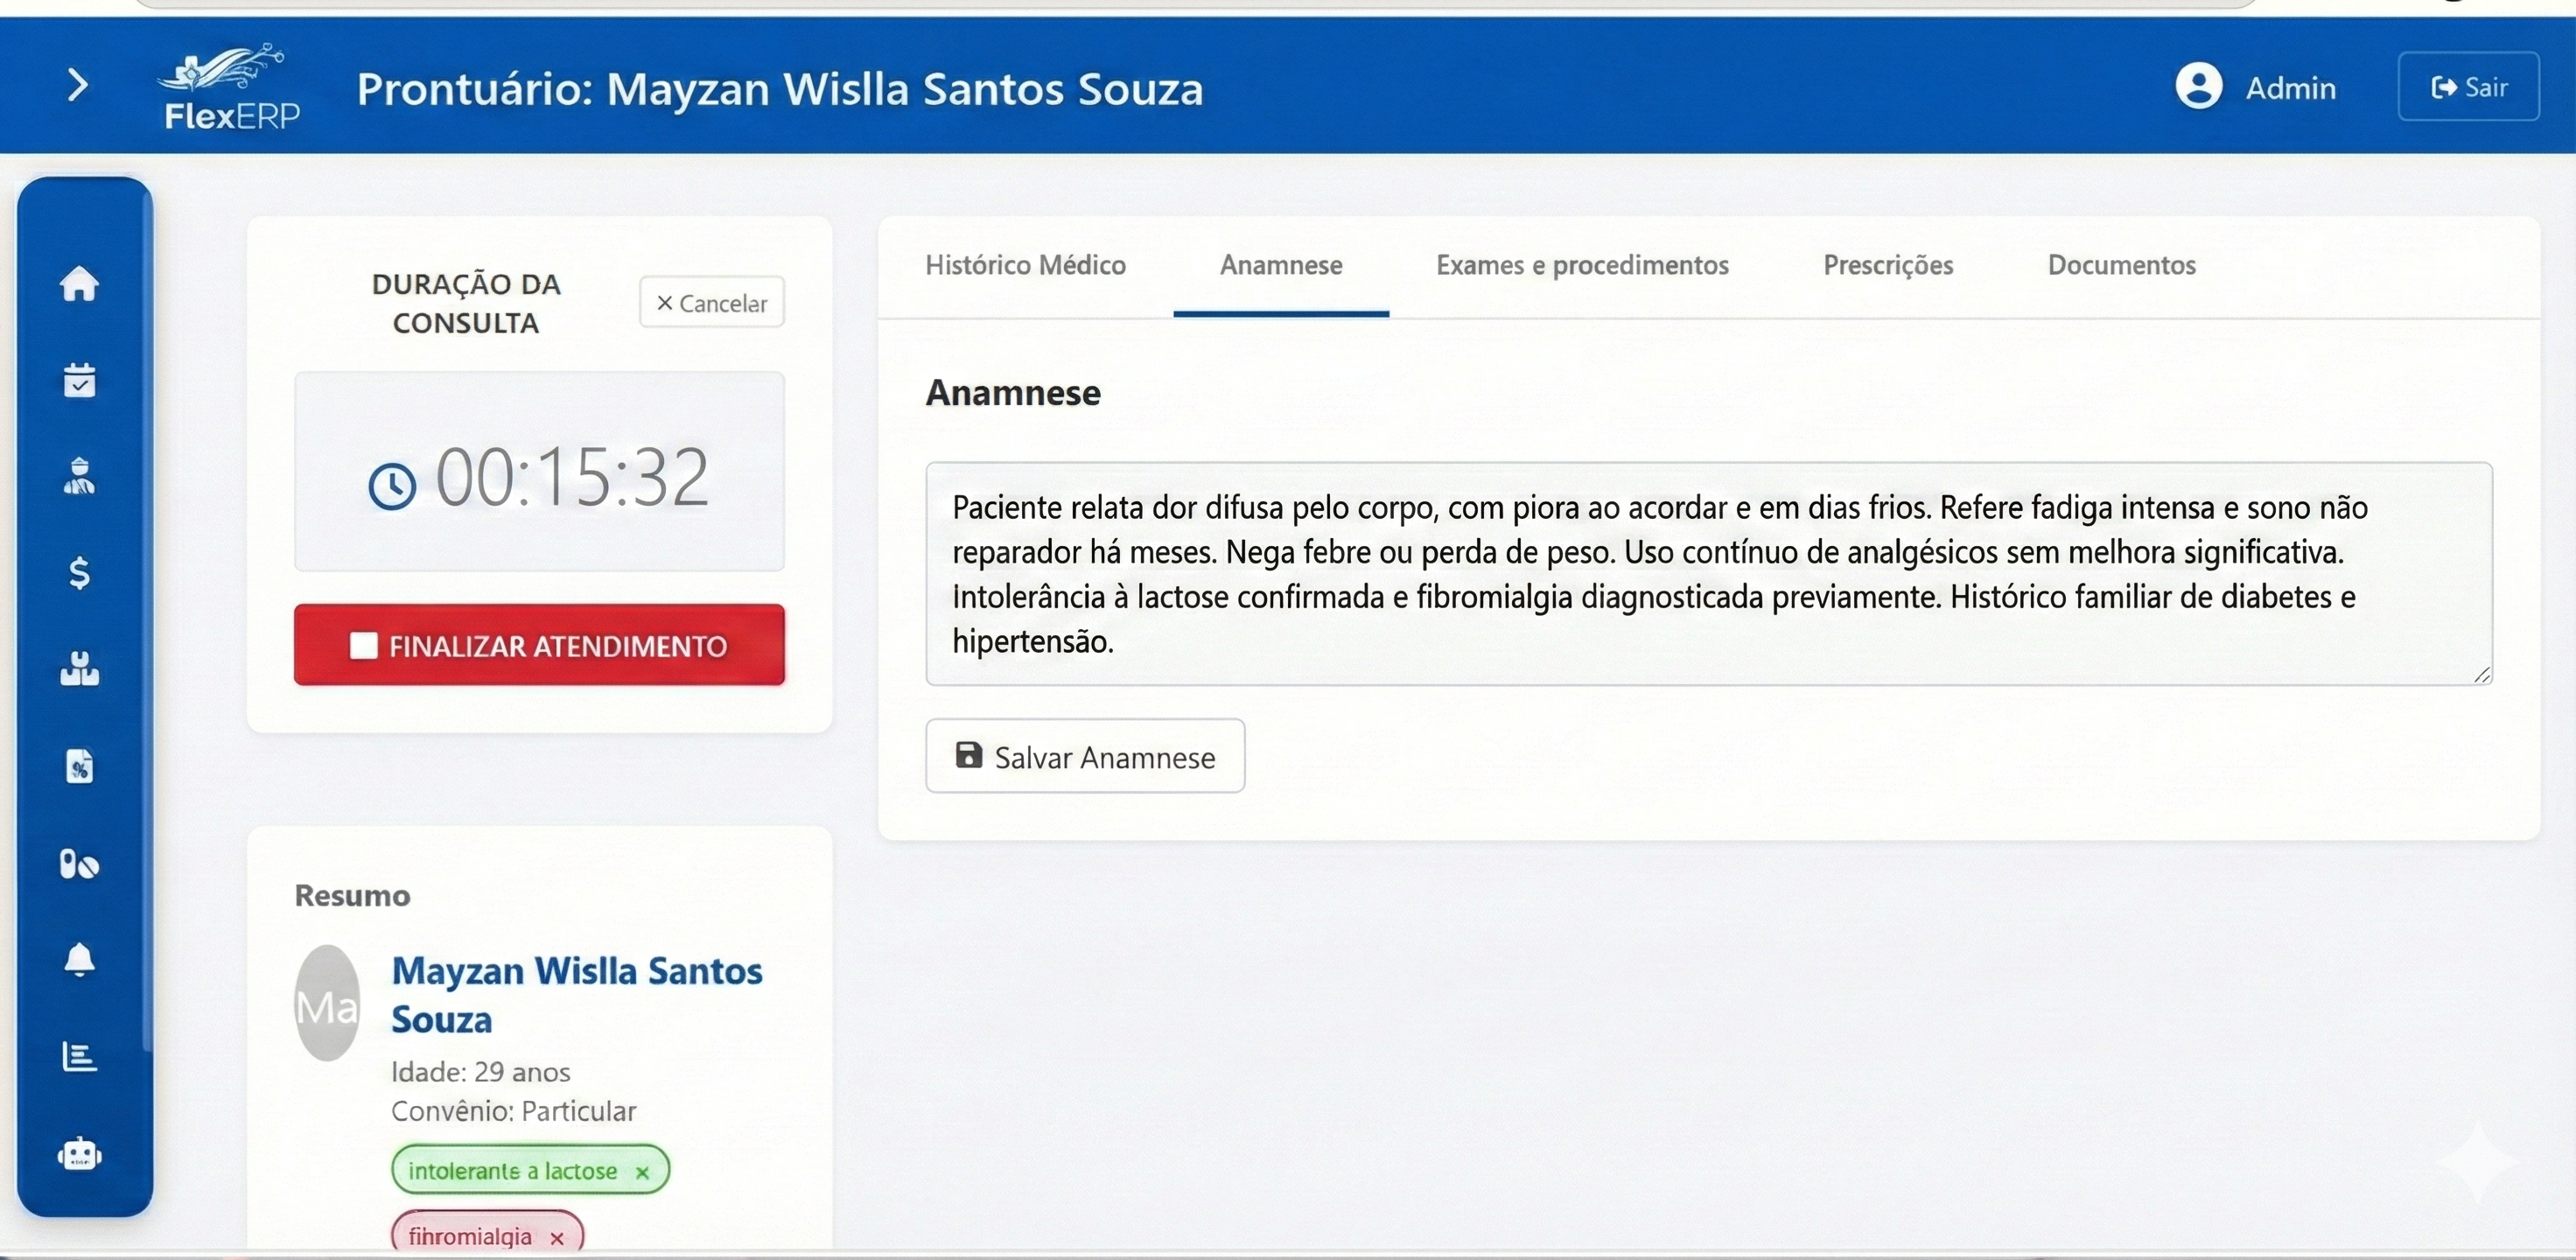Open the Admin user menu
2576x1260 pixels.
pos(2258,87)
